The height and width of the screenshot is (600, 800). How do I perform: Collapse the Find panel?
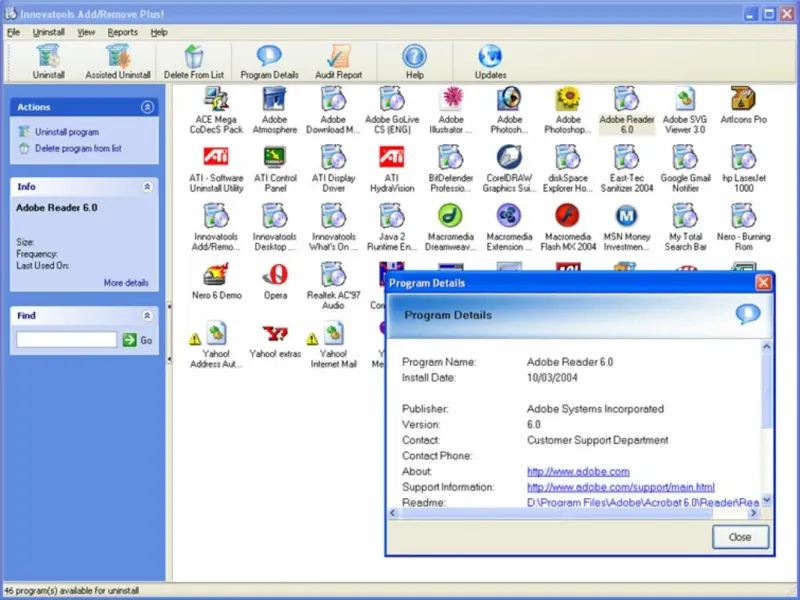(x=147, y=316)
